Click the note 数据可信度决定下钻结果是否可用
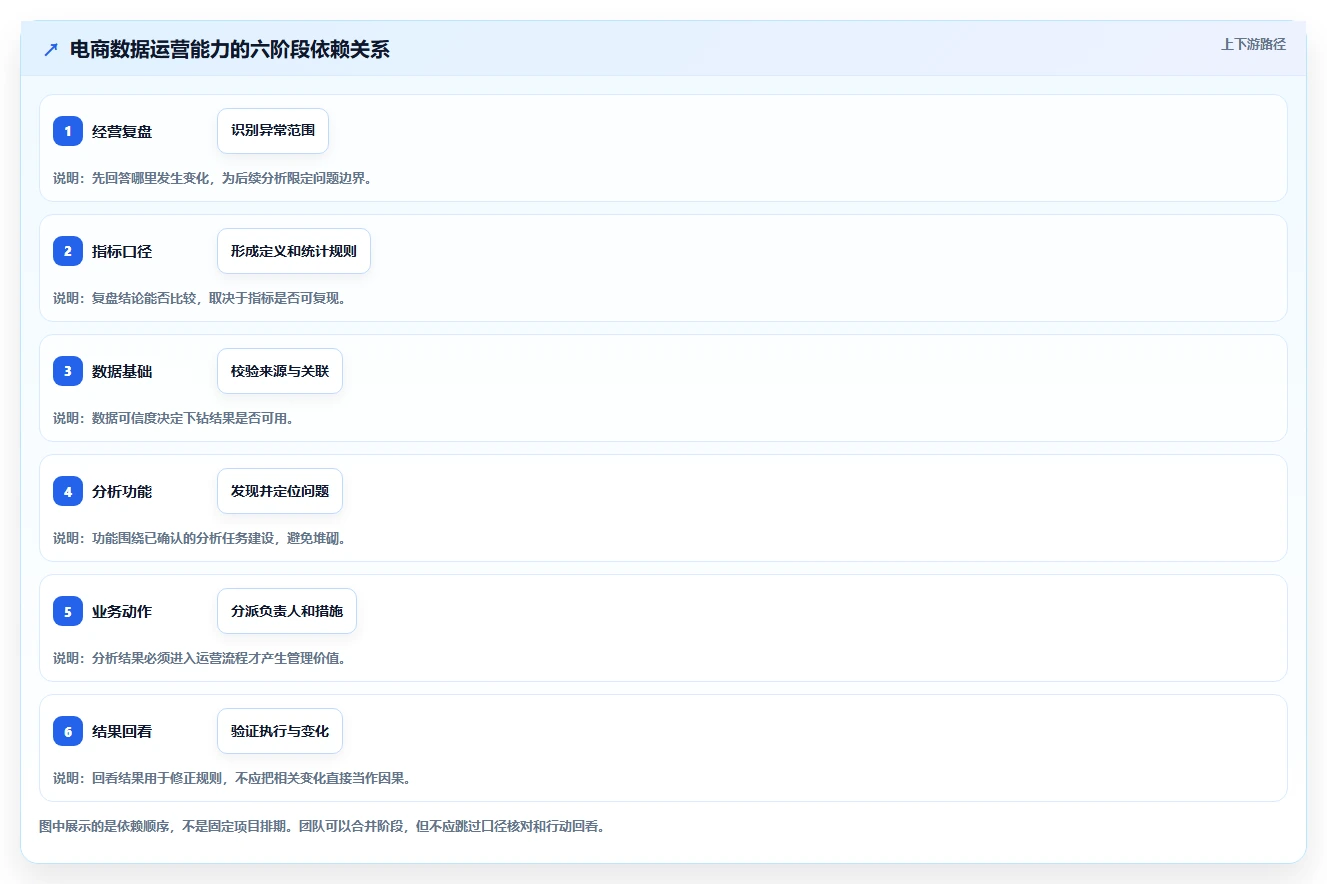1327x884 pixels. (173, 418)
